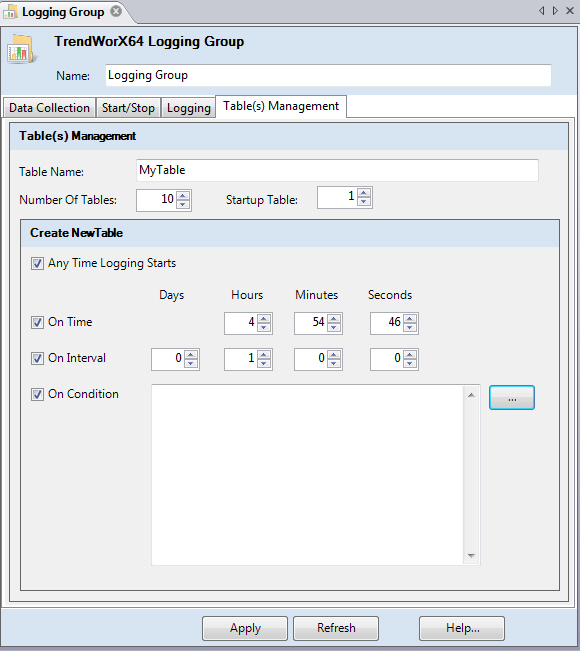Close the Logging Group document tab

click(x=116, y=11)
